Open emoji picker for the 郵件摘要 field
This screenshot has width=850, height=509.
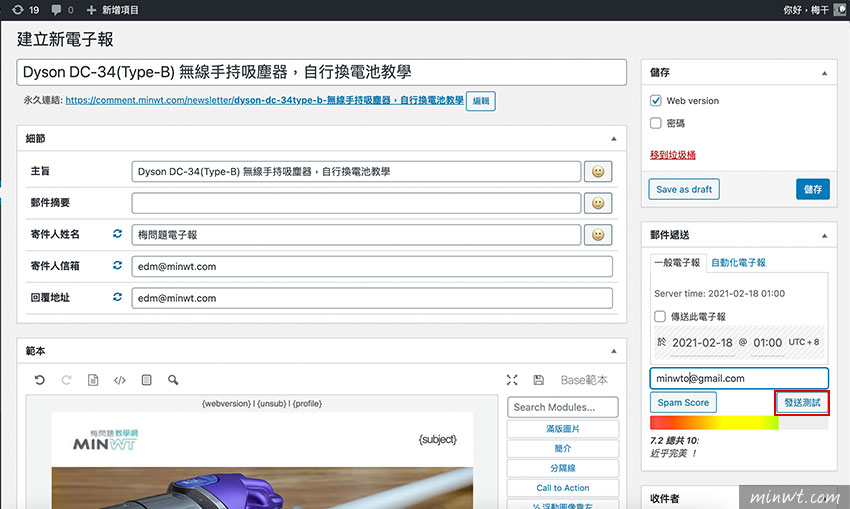click(x=598, y=203)
